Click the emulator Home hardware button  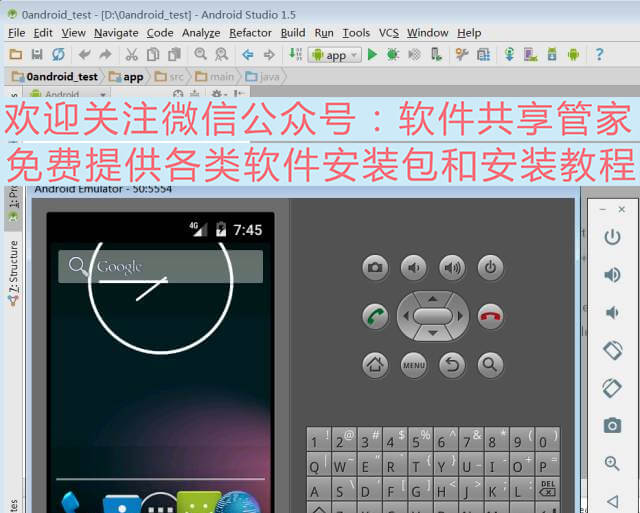pyautogui.click(x=375, y=365)
